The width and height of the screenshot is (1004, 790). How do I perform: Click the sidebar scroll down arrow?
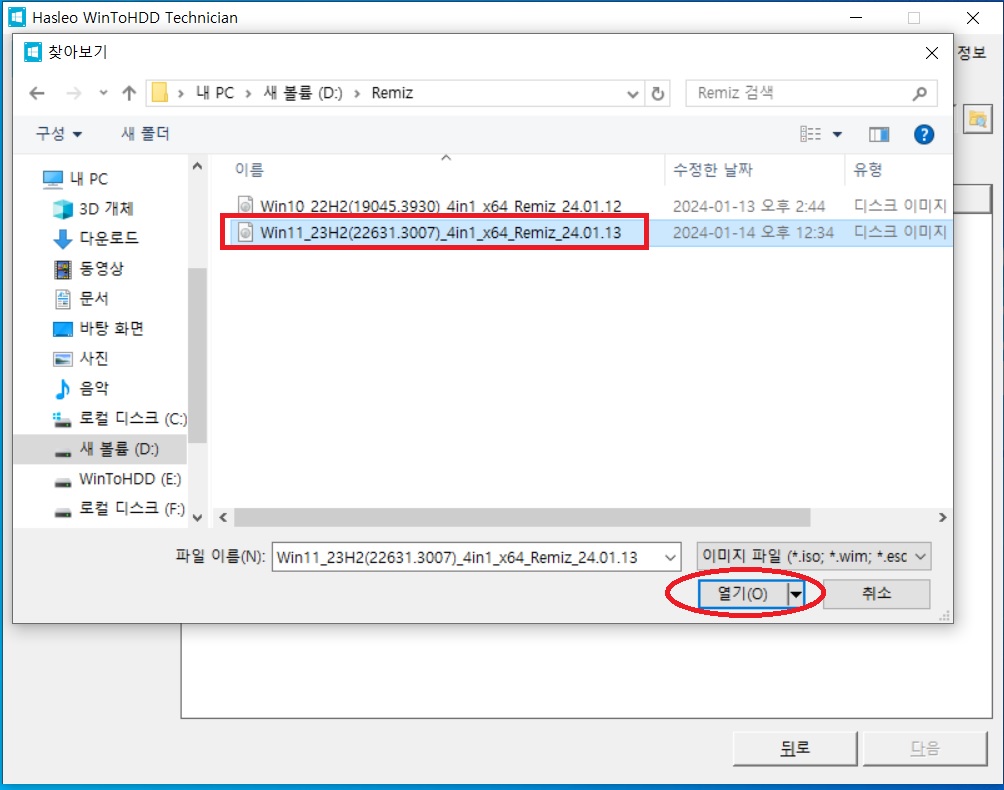pyautogui.click(x=197, y=517)
